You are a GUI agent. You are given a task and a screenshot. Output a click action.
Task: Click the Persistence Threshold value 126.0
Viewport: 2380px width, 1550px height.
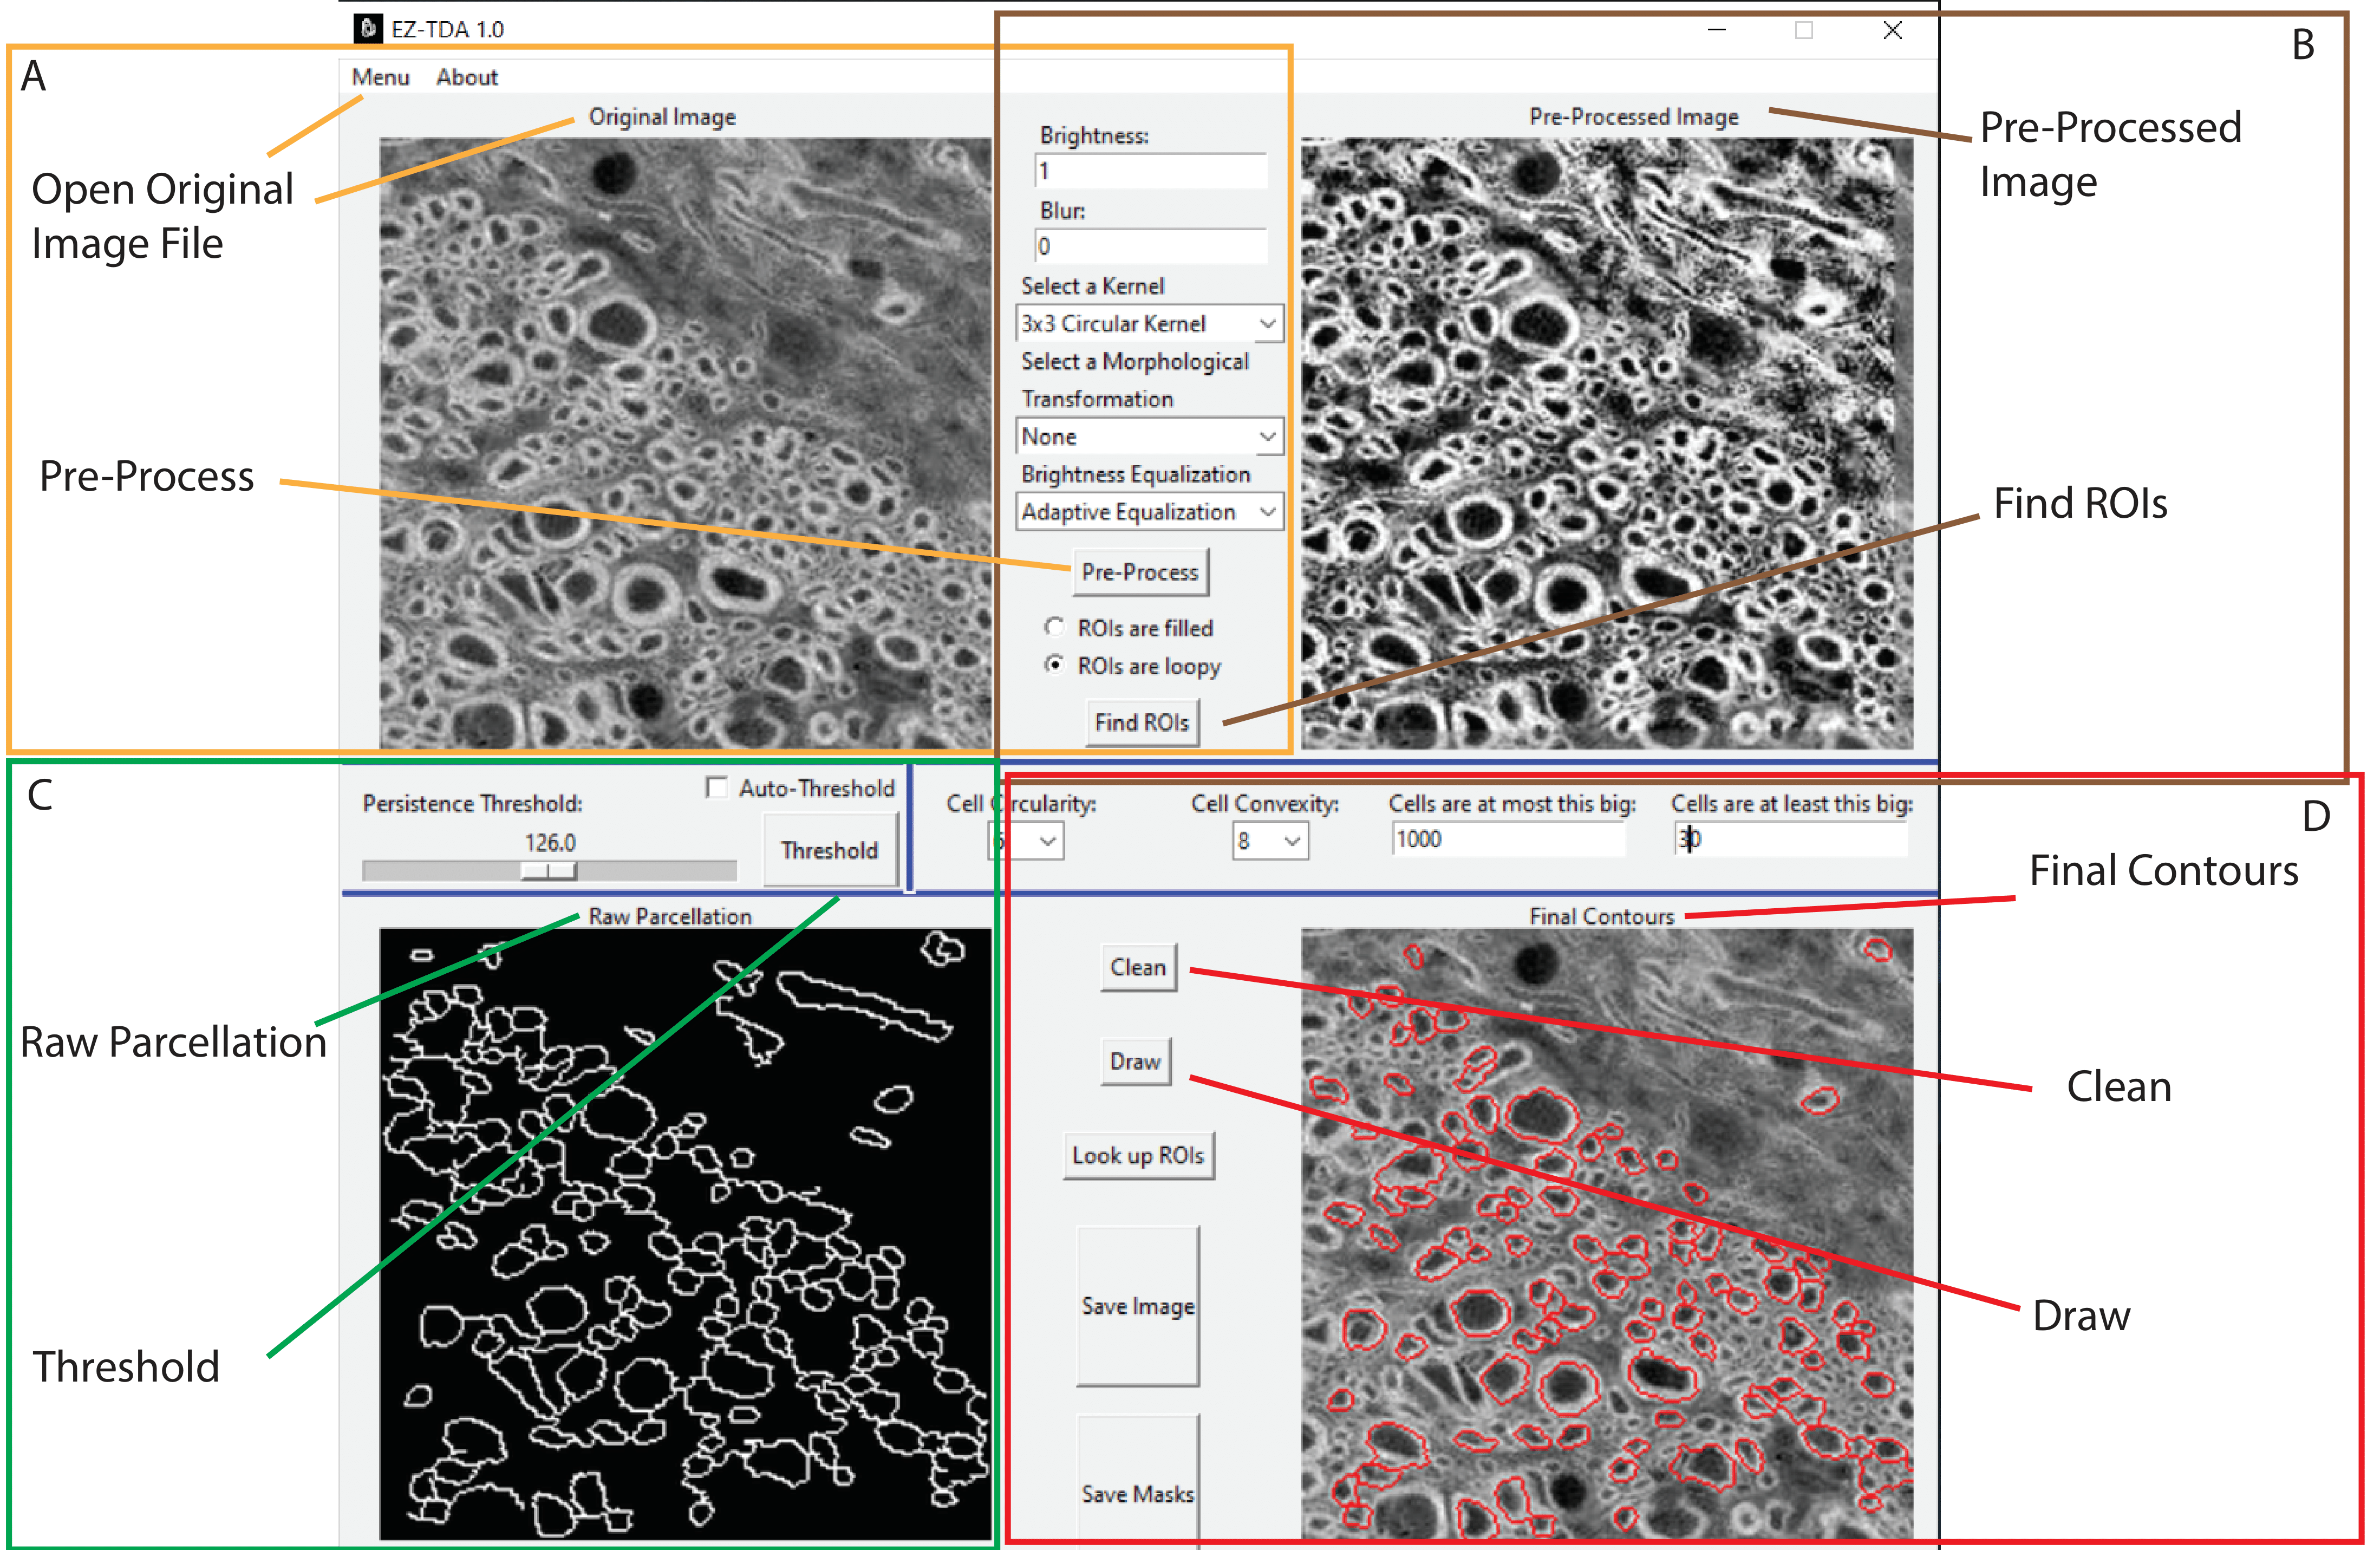click(x=550, y=842)
